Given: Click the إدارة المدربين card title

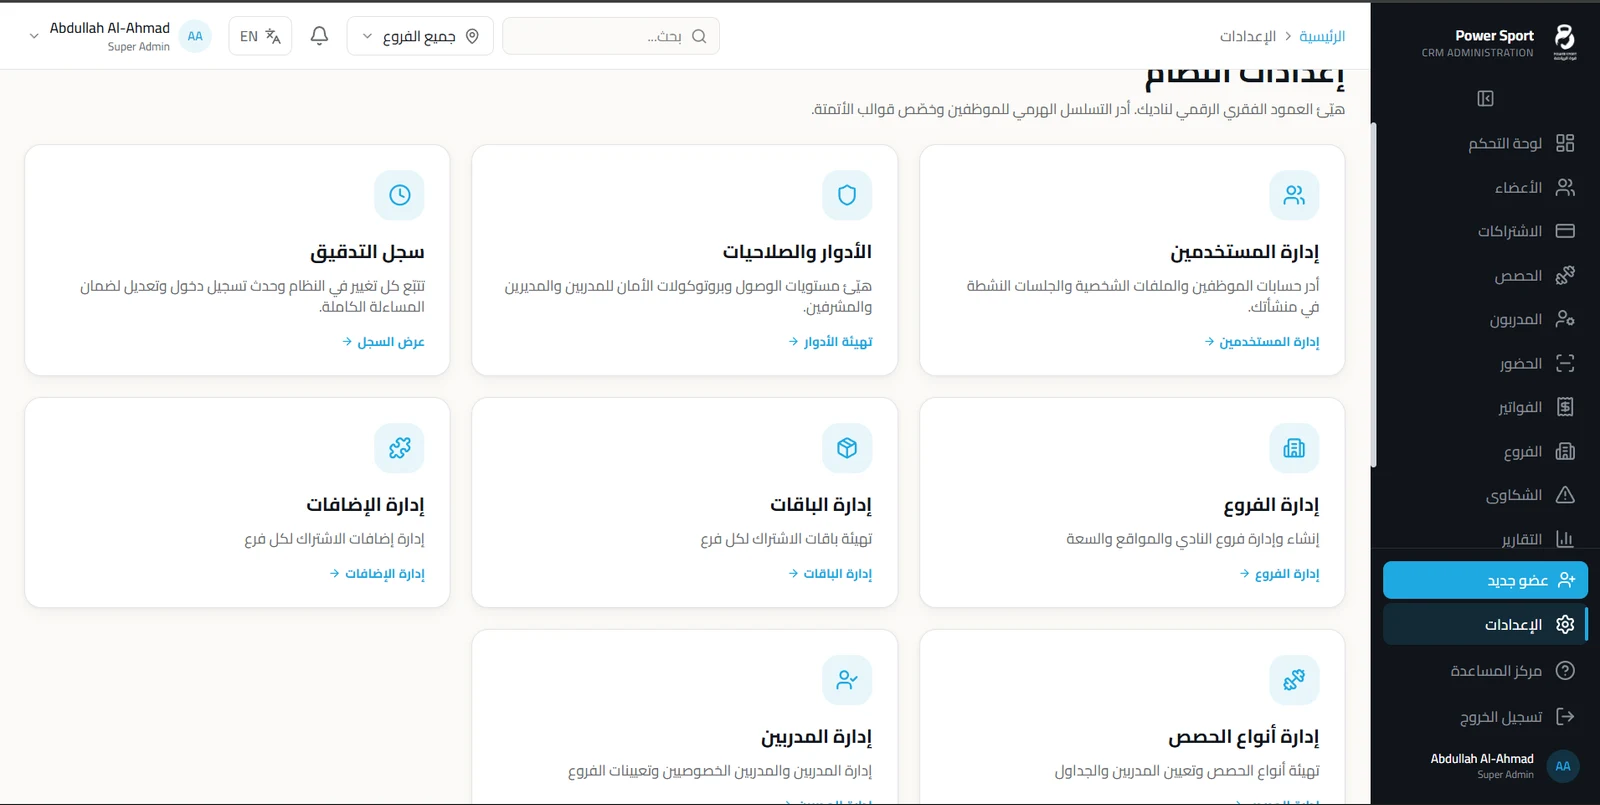Looking at the screenshot, I should coord(816,737).
